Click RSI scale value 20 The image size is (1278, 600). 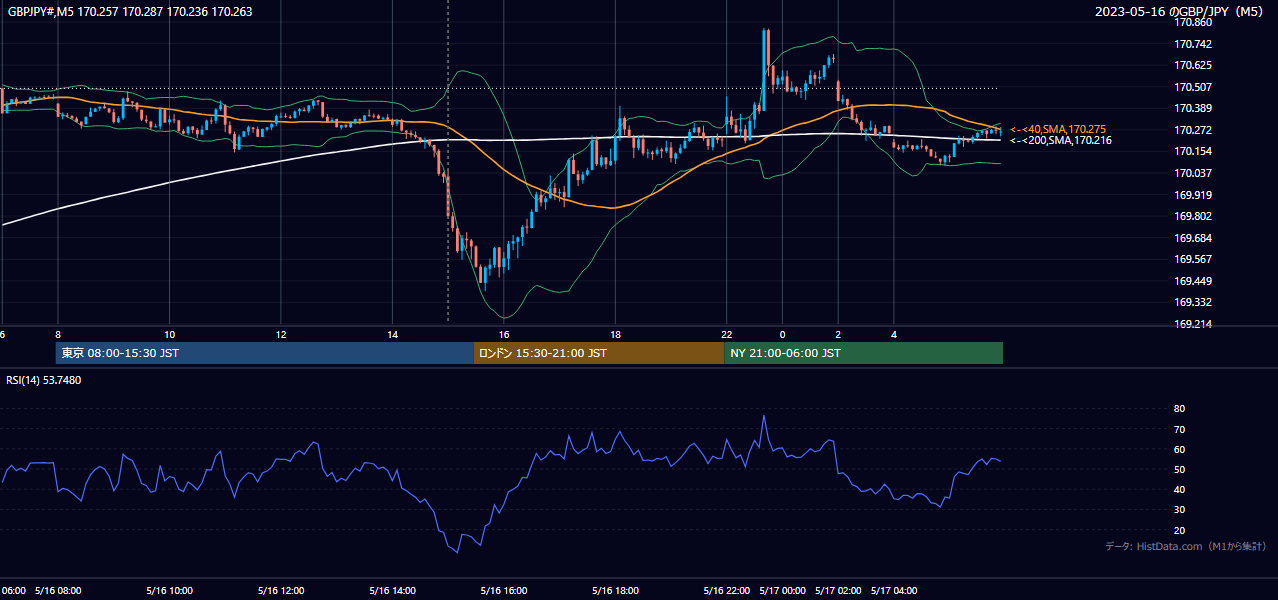click(1179, 530)
